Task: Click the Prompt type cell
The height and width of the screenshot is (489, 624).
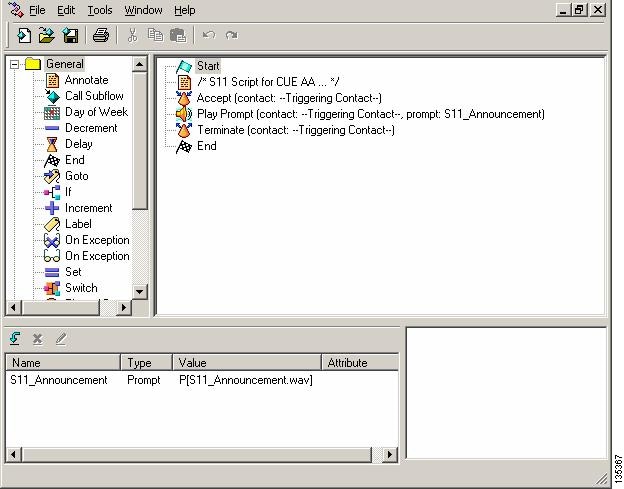Action: coord(144,380)
